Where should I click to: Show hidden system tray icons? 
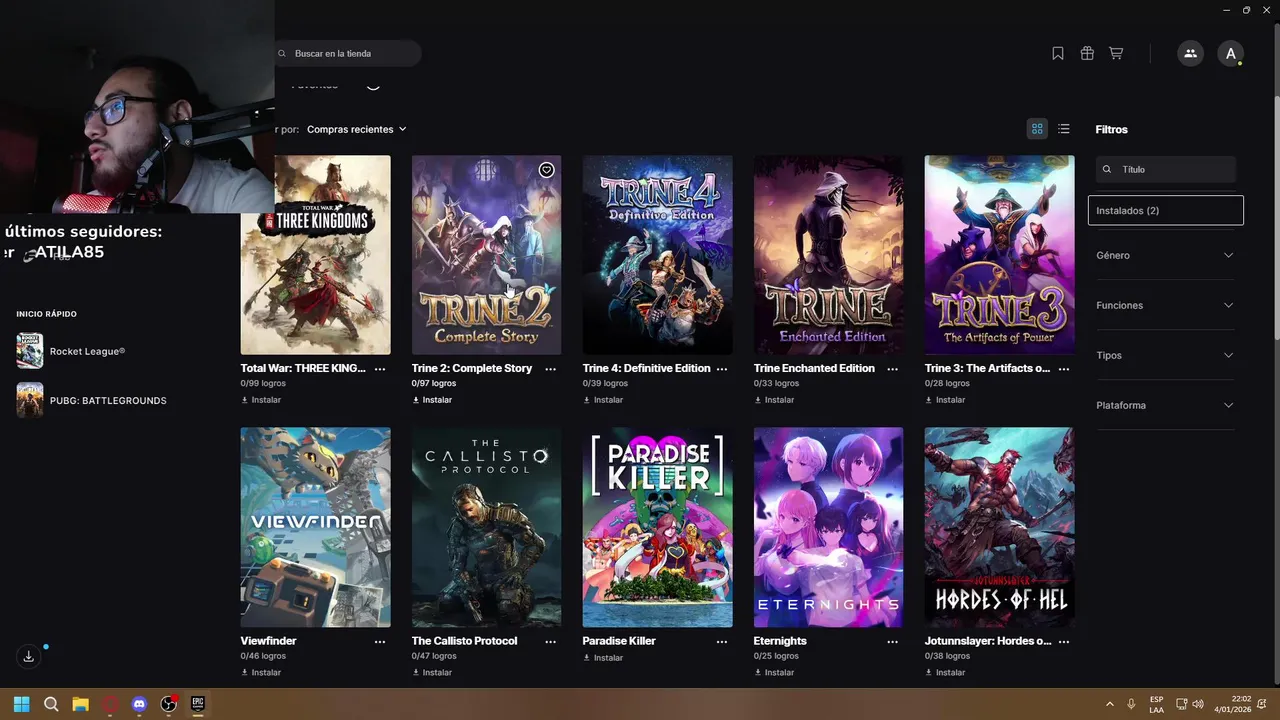(1109, 704)
